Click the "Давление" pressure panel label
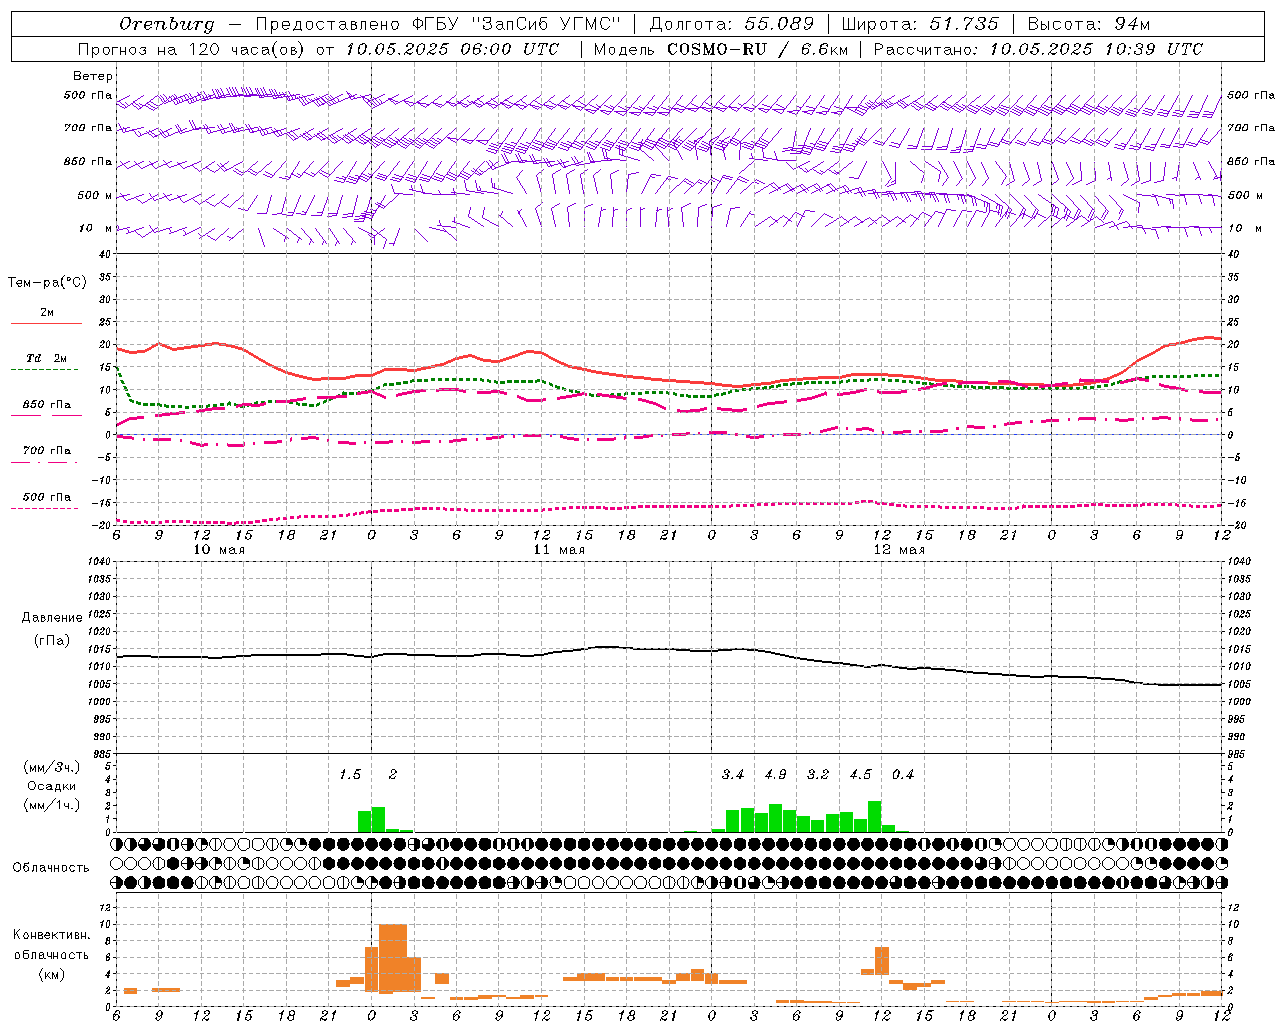The image size is (1280, 1024). click(x=52, y=618)
